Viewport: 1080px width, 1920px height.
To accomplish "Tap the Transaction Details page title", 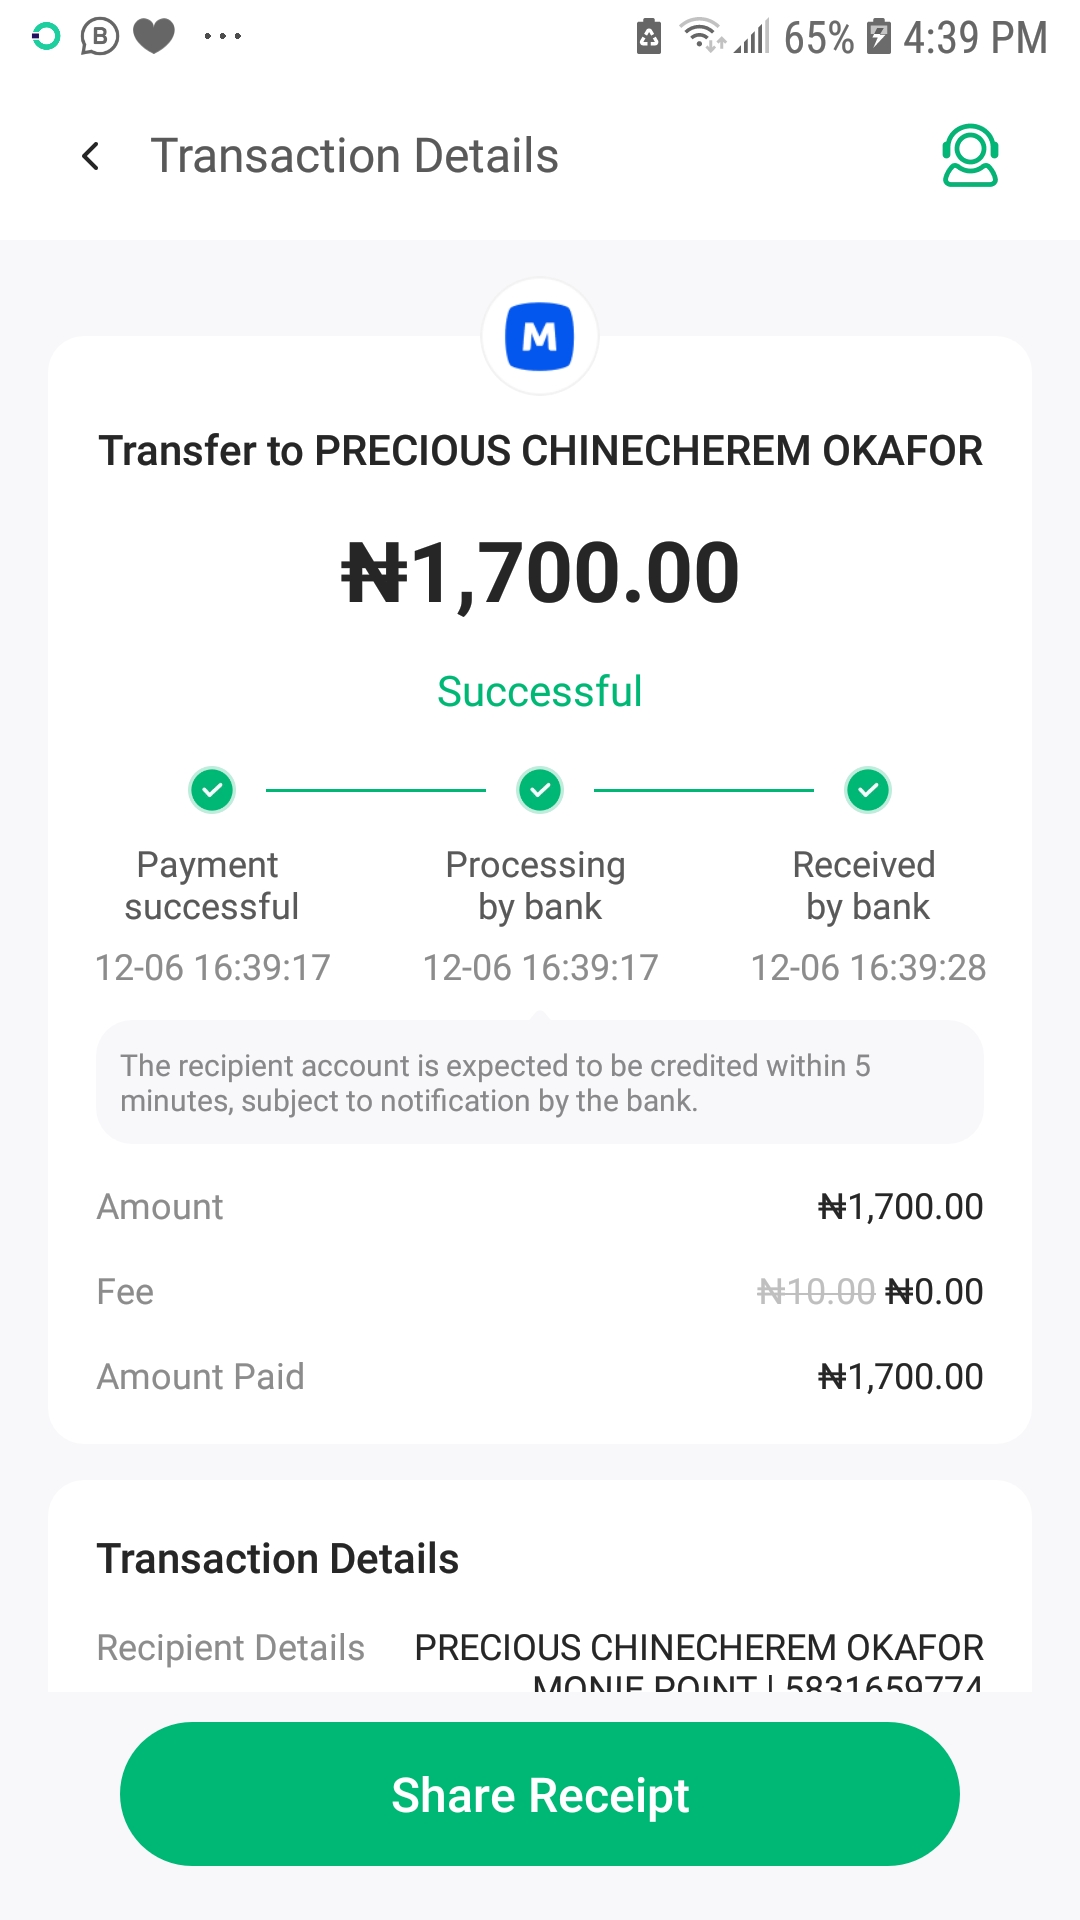I will [354, 156].
